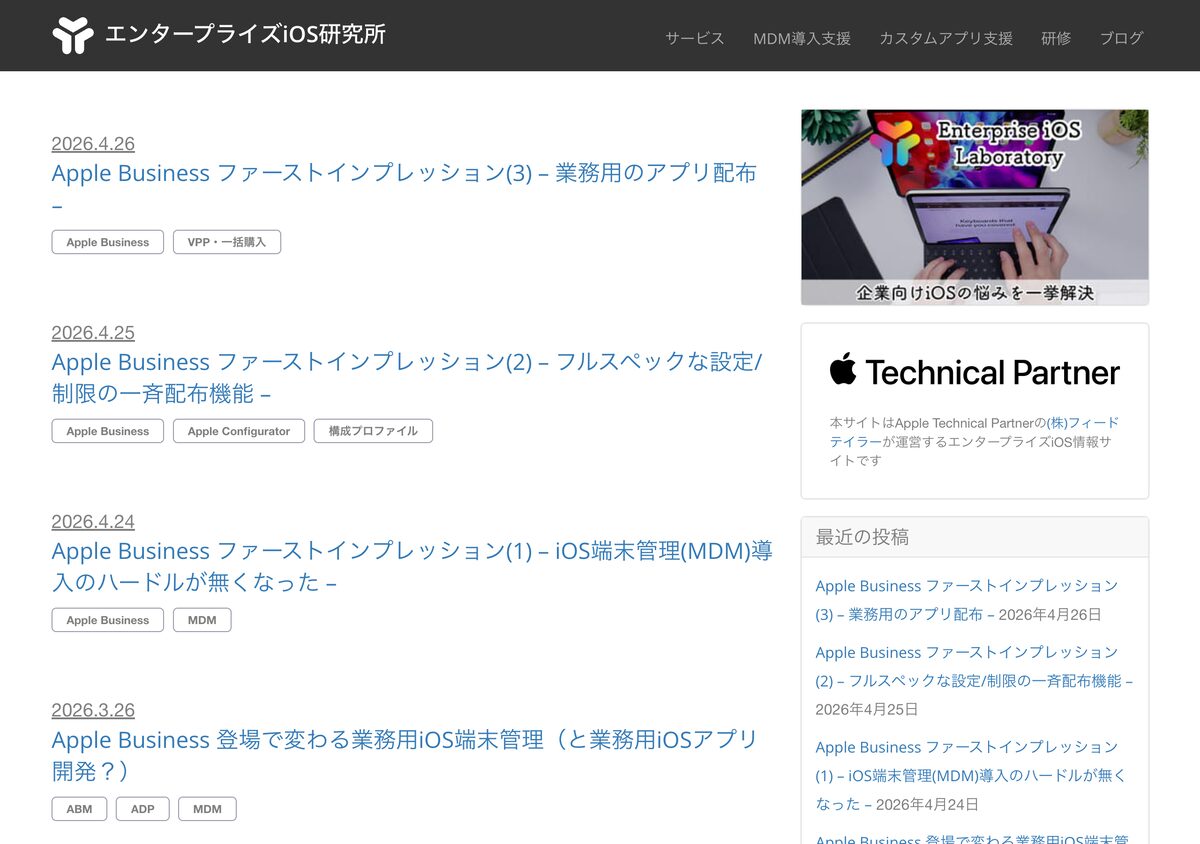This screenshot has width=1200, height=844.
Task: Click the 2026.4.26 post date
Action: pos(93,144)
